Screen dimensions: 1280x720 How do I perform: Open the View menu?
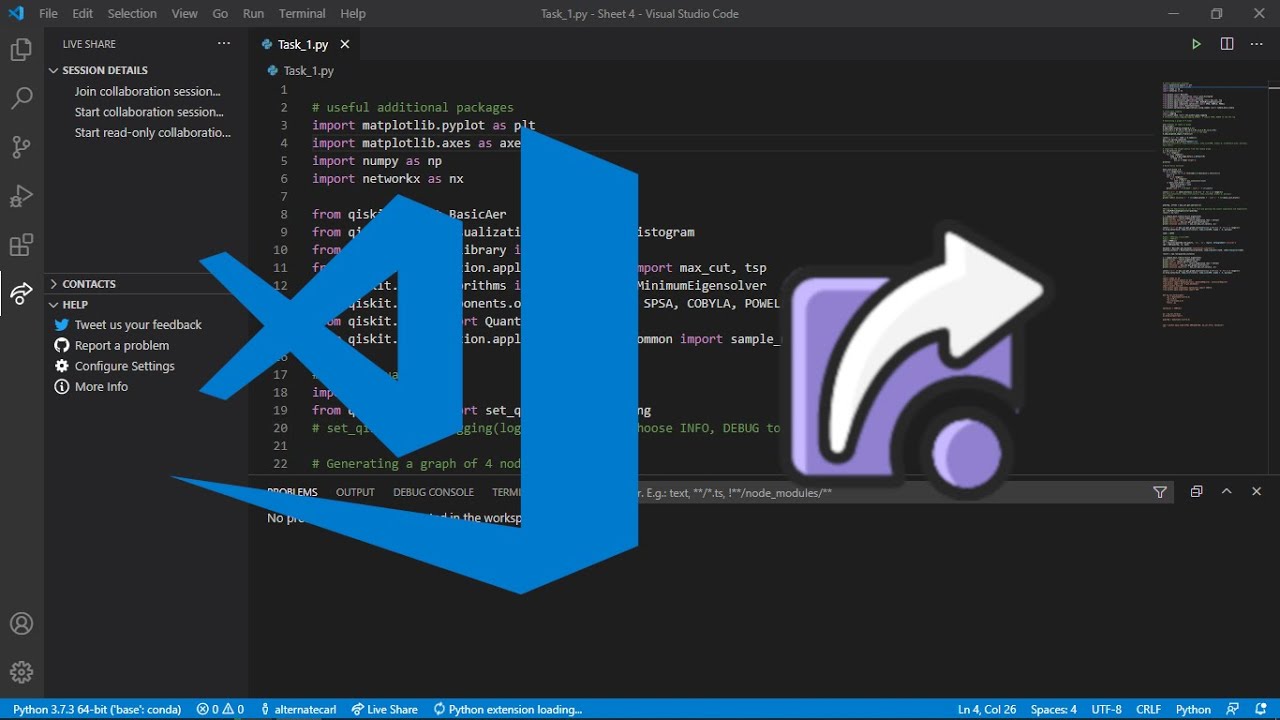(184, 13)
